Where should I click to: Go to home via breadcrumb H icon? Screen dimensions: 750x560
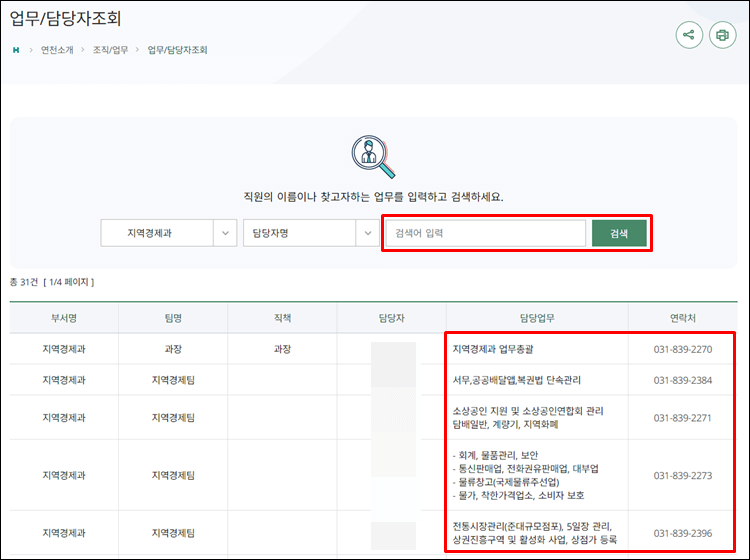coord(16,50)
